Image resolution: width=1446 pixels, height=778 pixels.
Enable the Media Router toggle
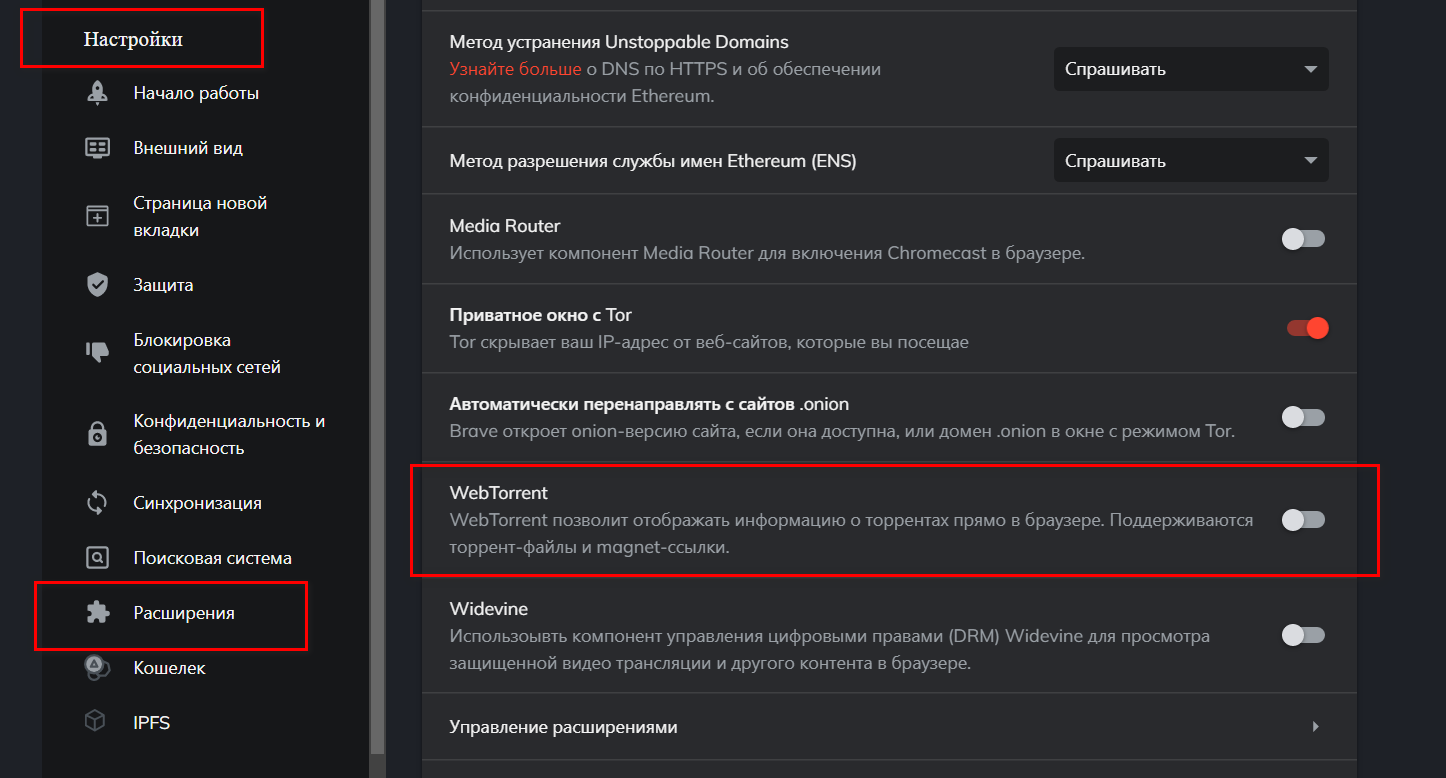[1303, 239]
